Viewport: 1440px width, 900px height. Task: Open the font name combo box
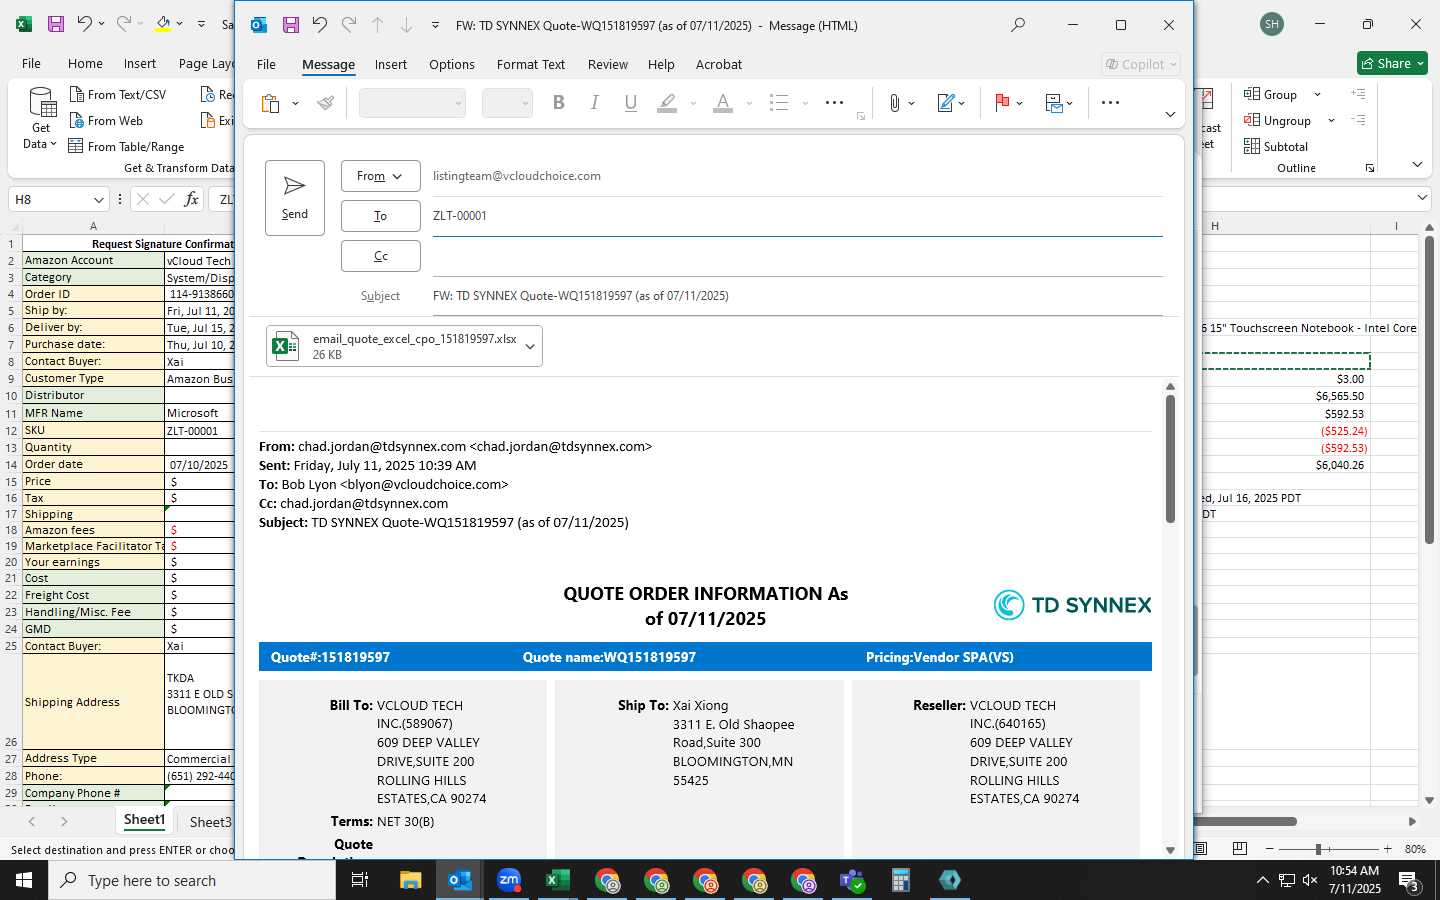412,103
